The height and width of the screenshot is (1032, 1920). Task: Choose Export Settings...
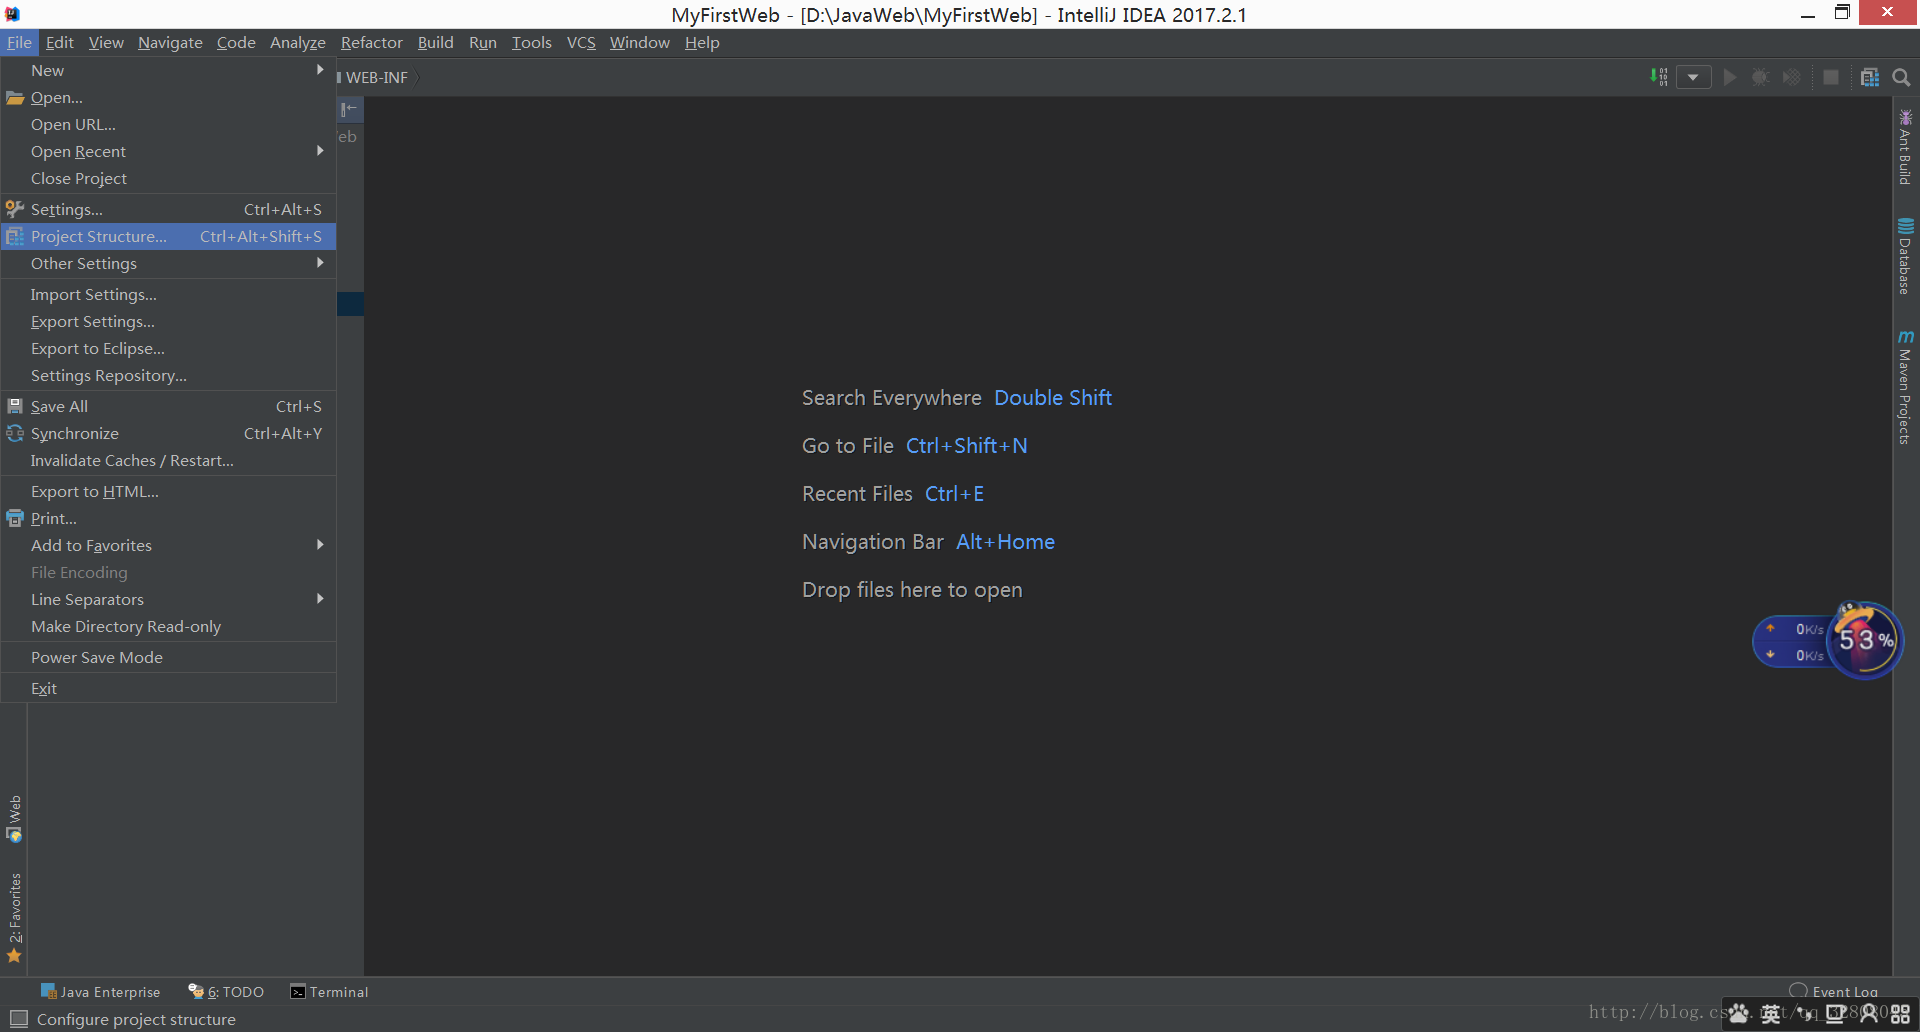click(x=168, y=321)
